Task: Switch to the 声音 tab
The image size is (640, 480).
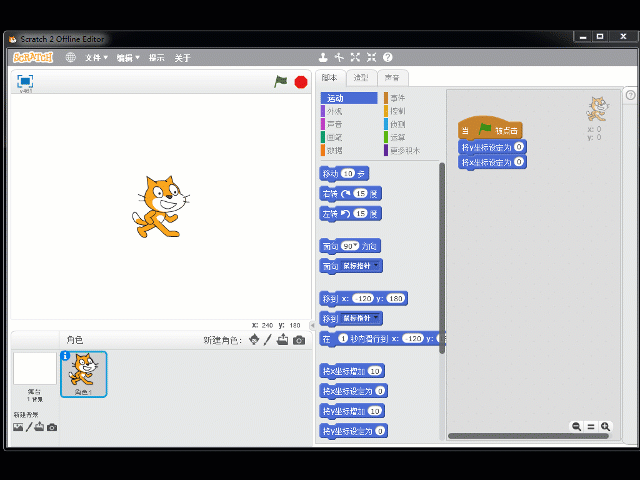Action: [x=392, y=78]
